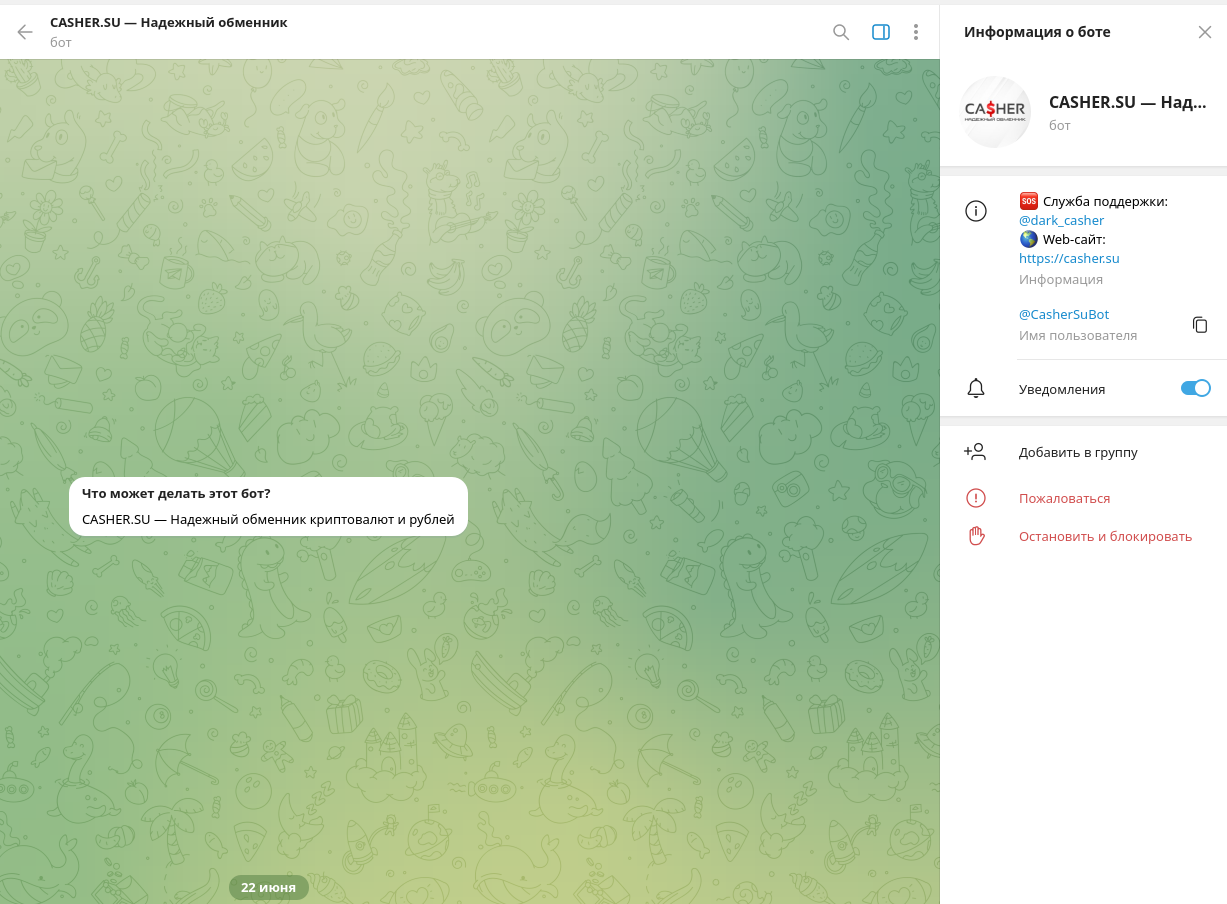1227x904 pixels.
Task: Click the info circle icon
Action: (975, 211)
